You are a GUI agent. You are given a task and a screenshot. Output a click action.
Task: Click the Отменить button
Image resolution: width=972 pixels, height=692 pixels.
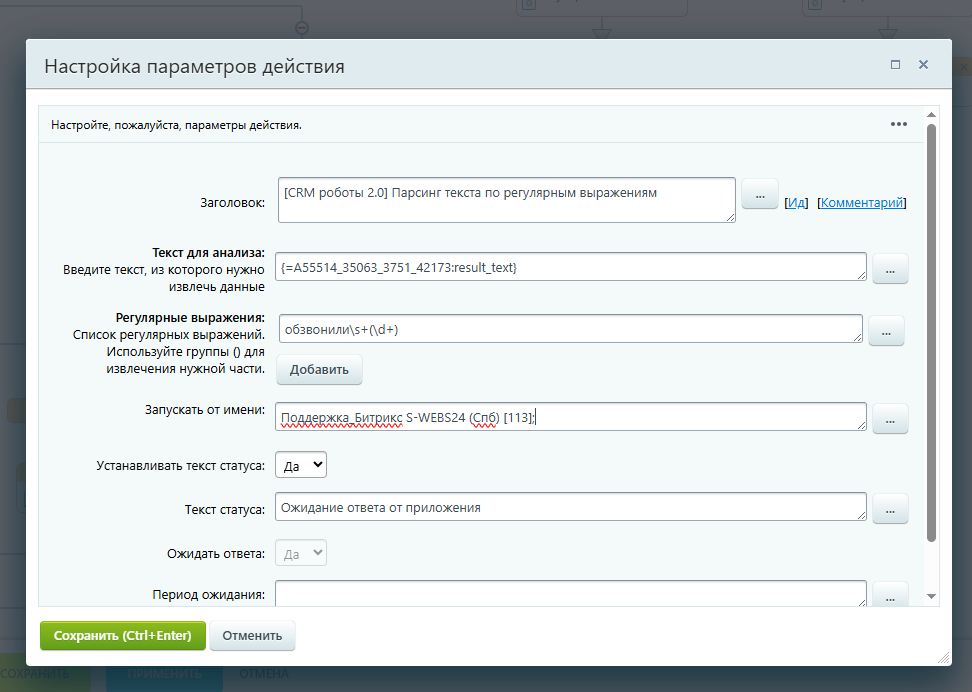(252, 636)
